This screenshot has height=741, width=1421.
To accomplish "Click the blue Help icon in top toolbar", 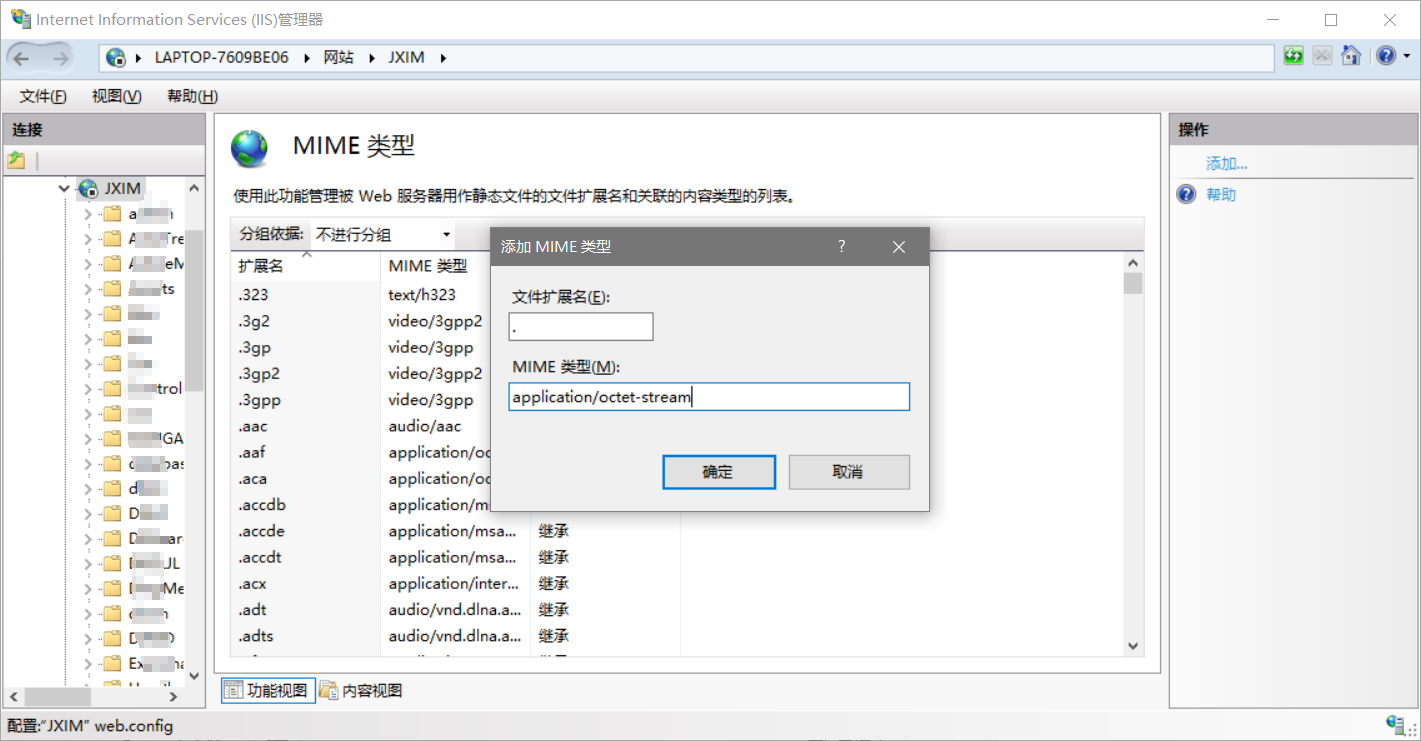I will 1384,56.
